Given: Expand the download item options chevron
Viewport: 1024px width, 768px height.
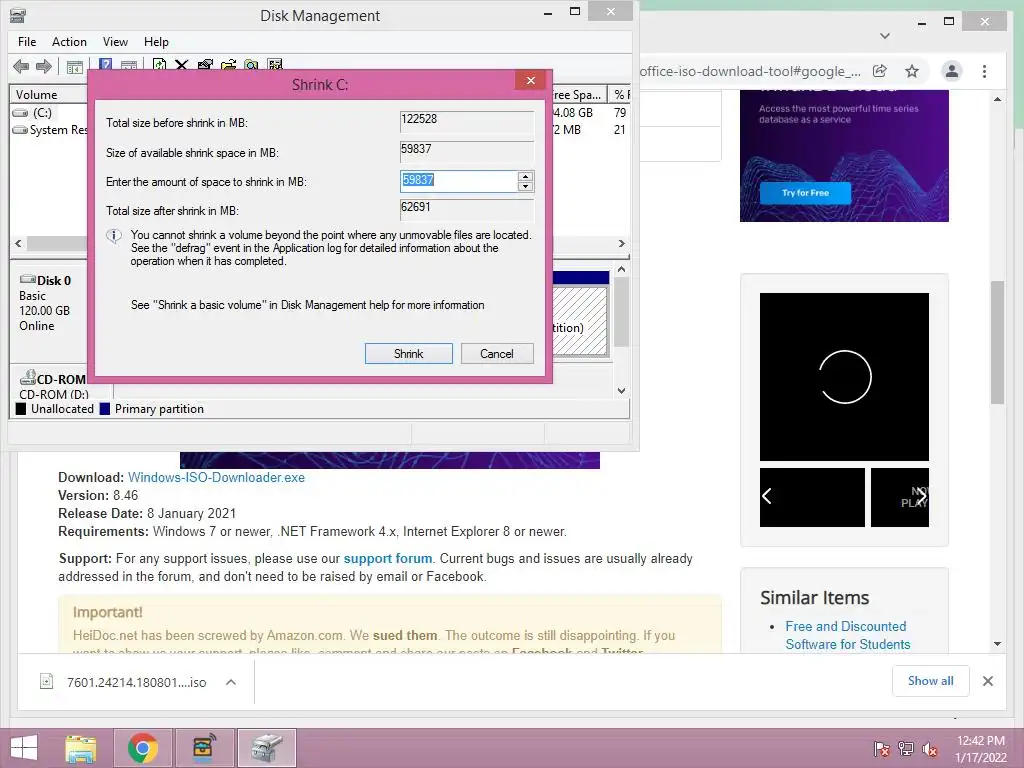Looking at the screenshot, I should (231, 682).
